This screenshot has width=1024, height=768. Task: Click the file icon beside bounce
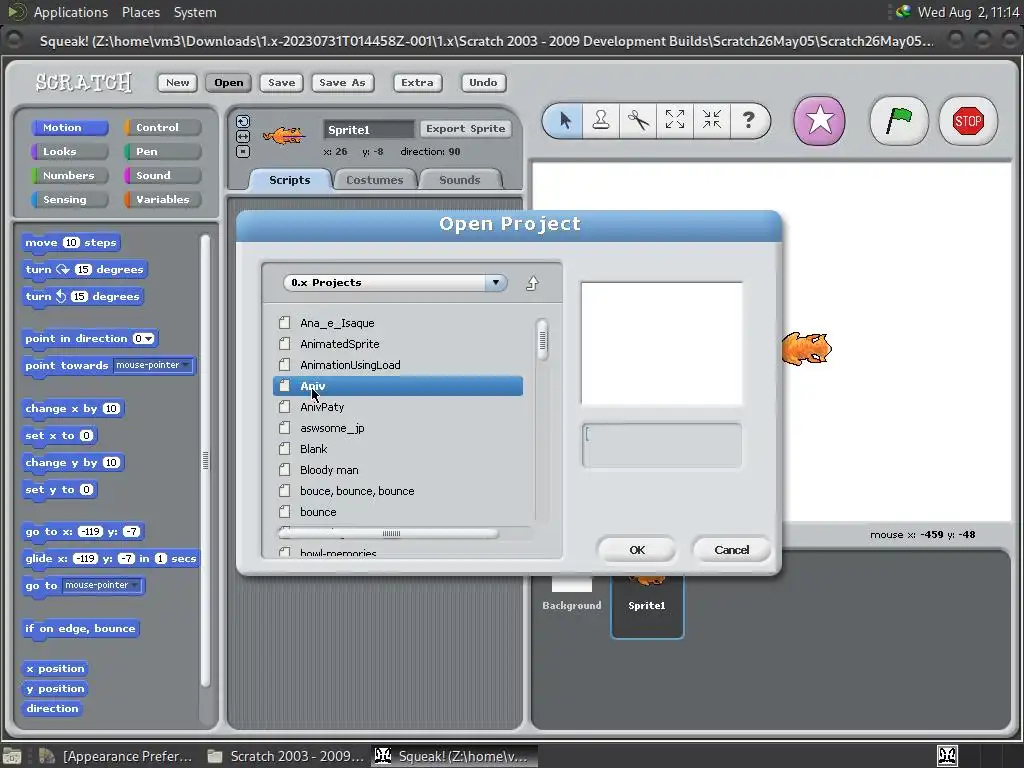click(284, 511)
